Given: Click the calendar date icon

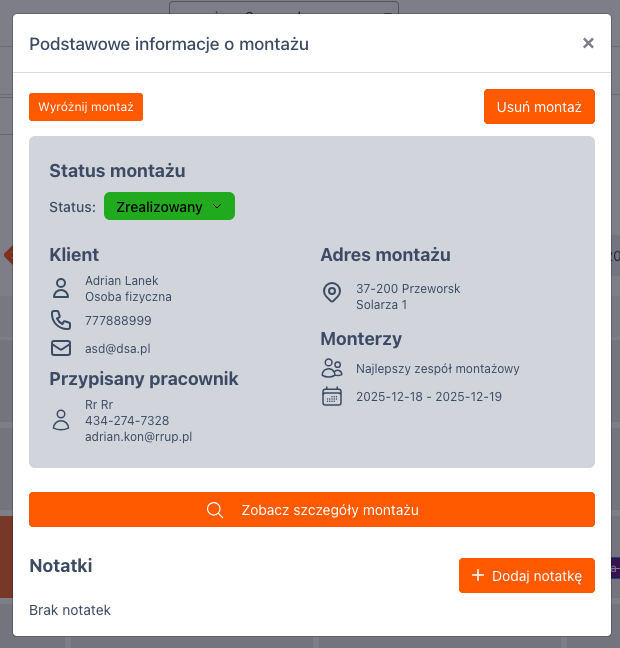Looking at the screenshot, I should (x=332, y=397).
